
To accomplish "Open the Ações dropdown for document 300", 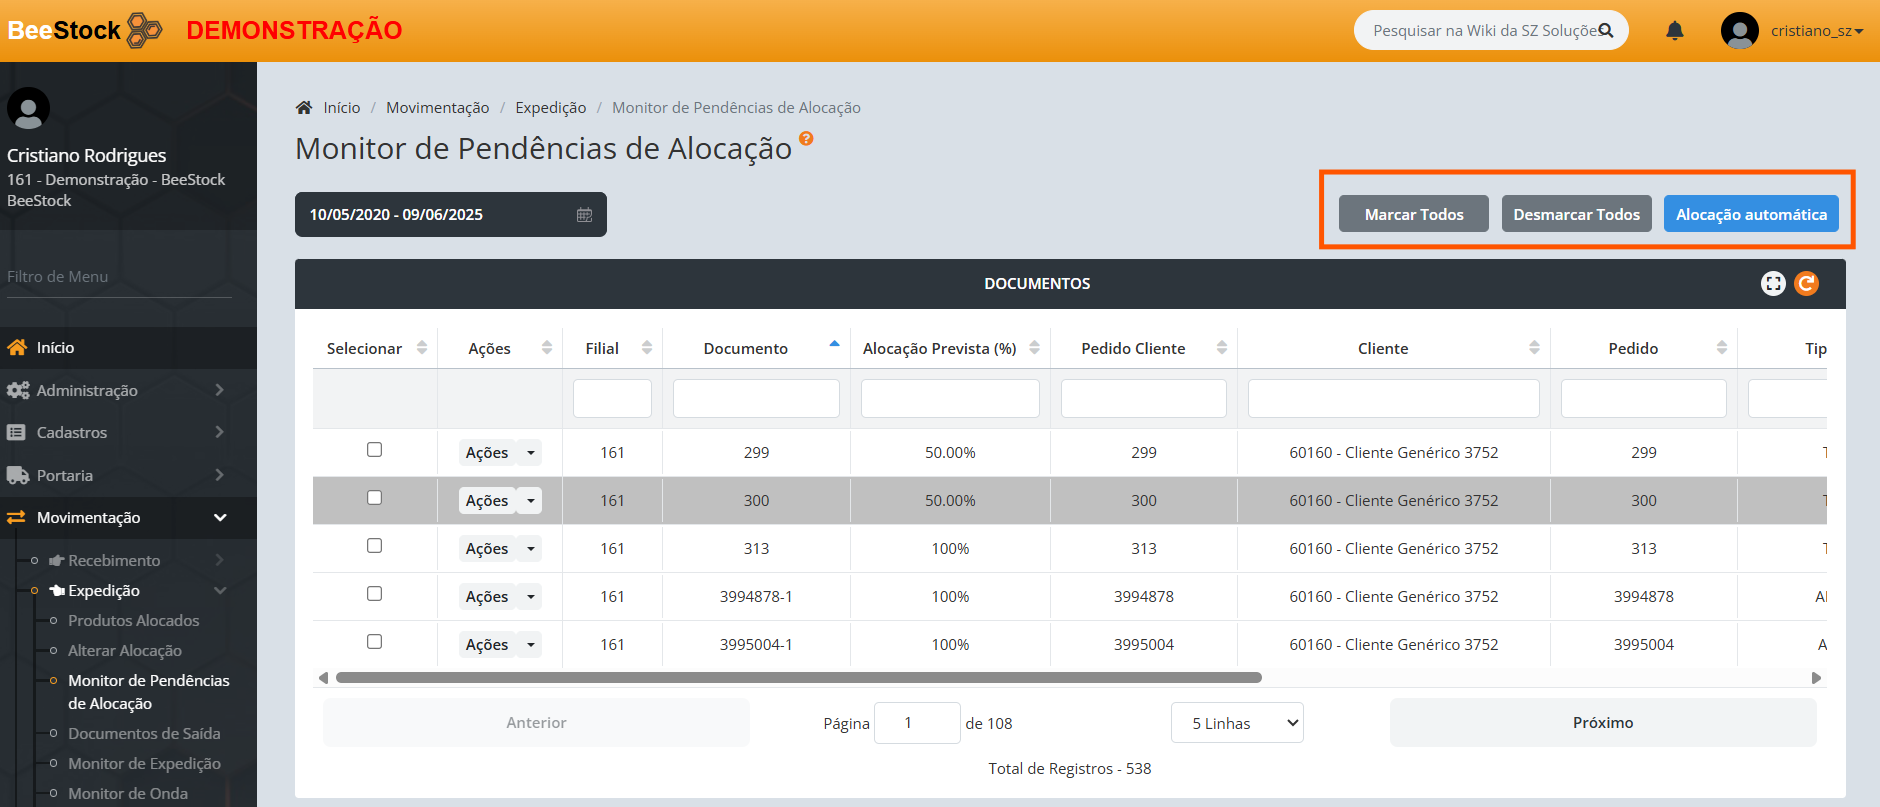I will (531, 501).
